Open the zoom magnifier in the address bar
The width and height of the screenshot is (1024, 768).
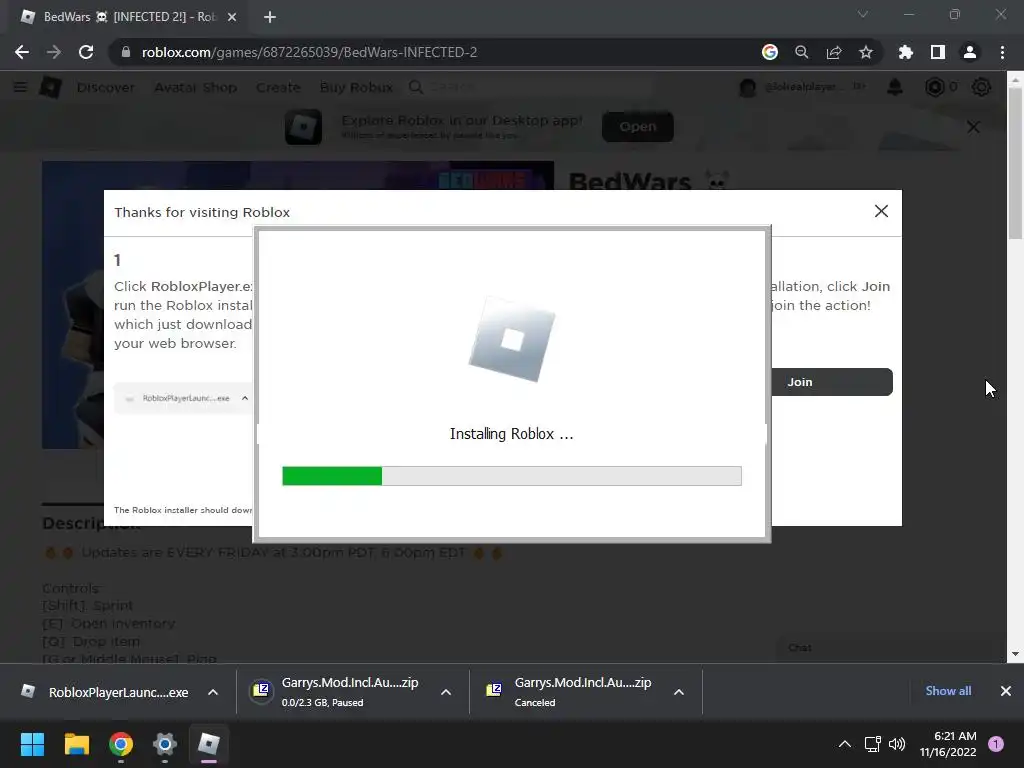(801, 52)
